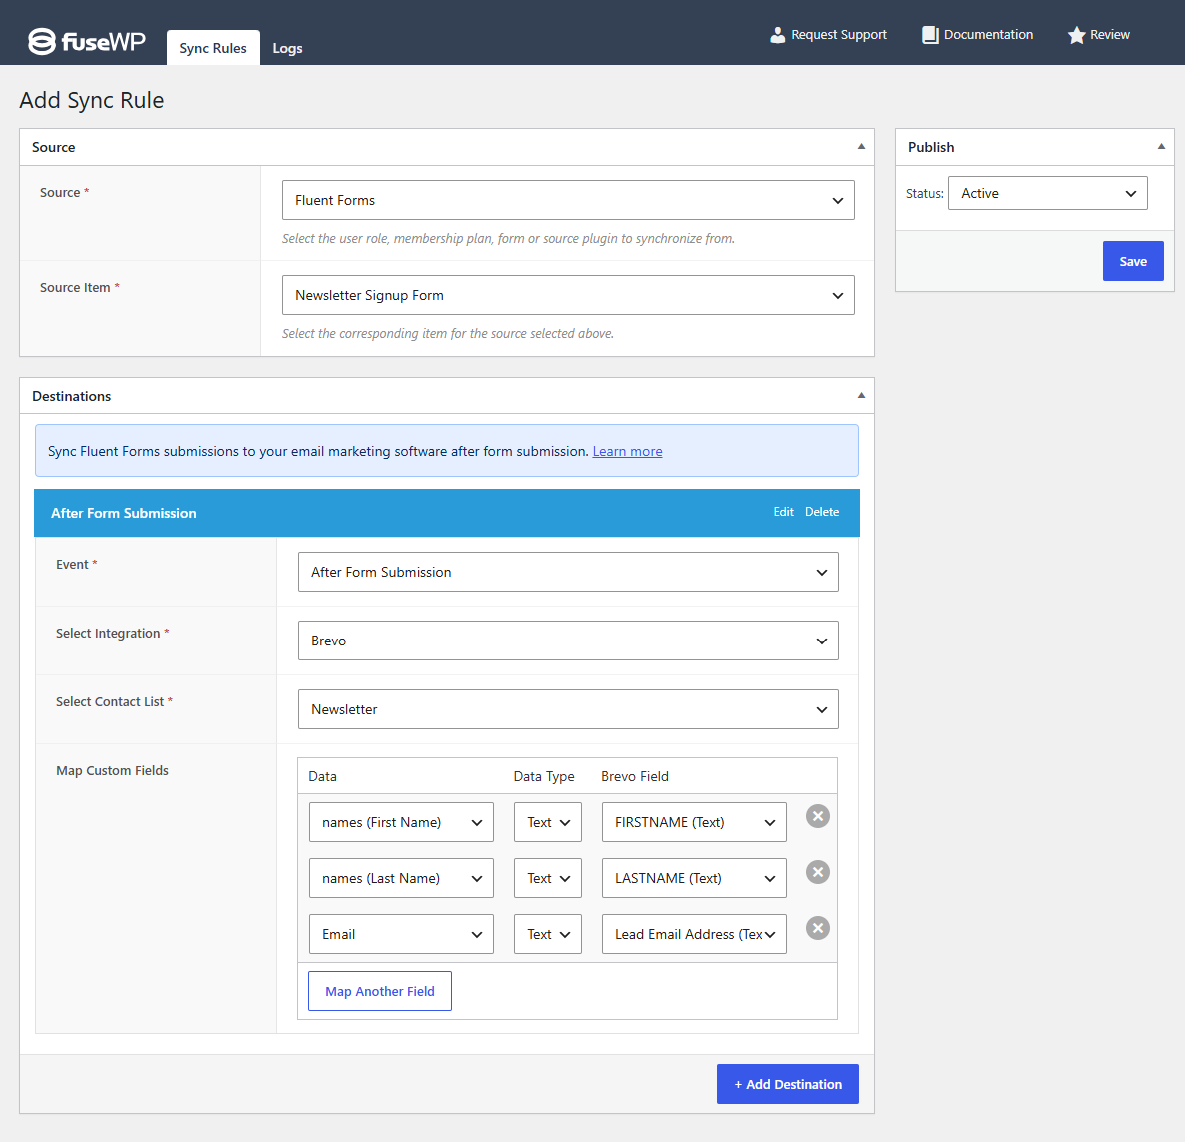
Task: Open the names (Last Name) data dropdown
Action: (401, 878)
